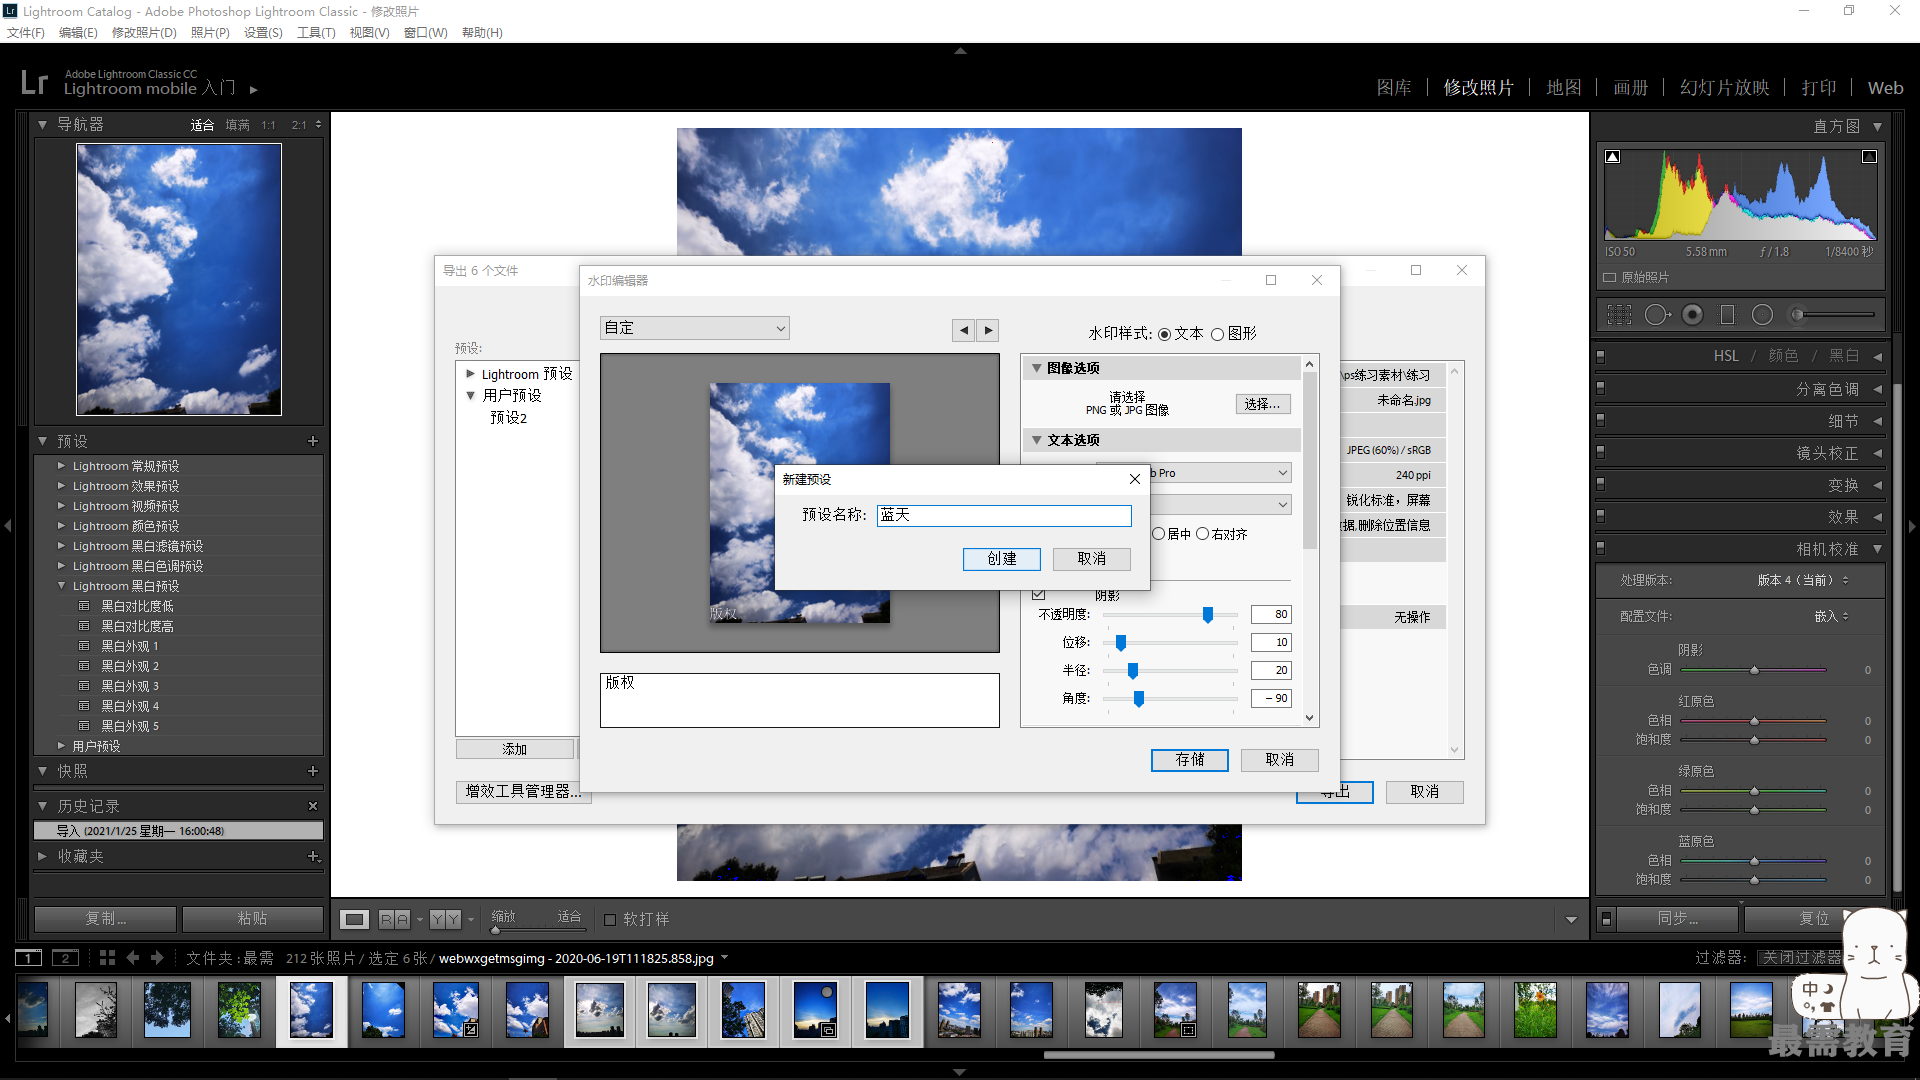Switch to Library module
Image resolution: width=1920 pixels, height=1080 pixels.
(1394, 88)
